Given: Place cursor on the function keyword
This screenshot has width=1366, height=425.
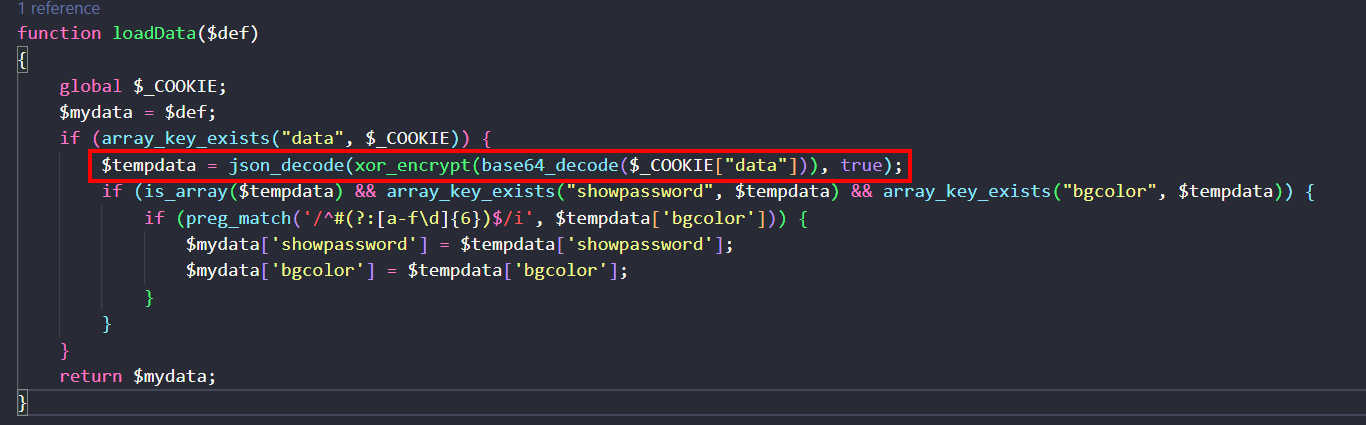Looking at the screenshot, I should (x=59, y=33).
